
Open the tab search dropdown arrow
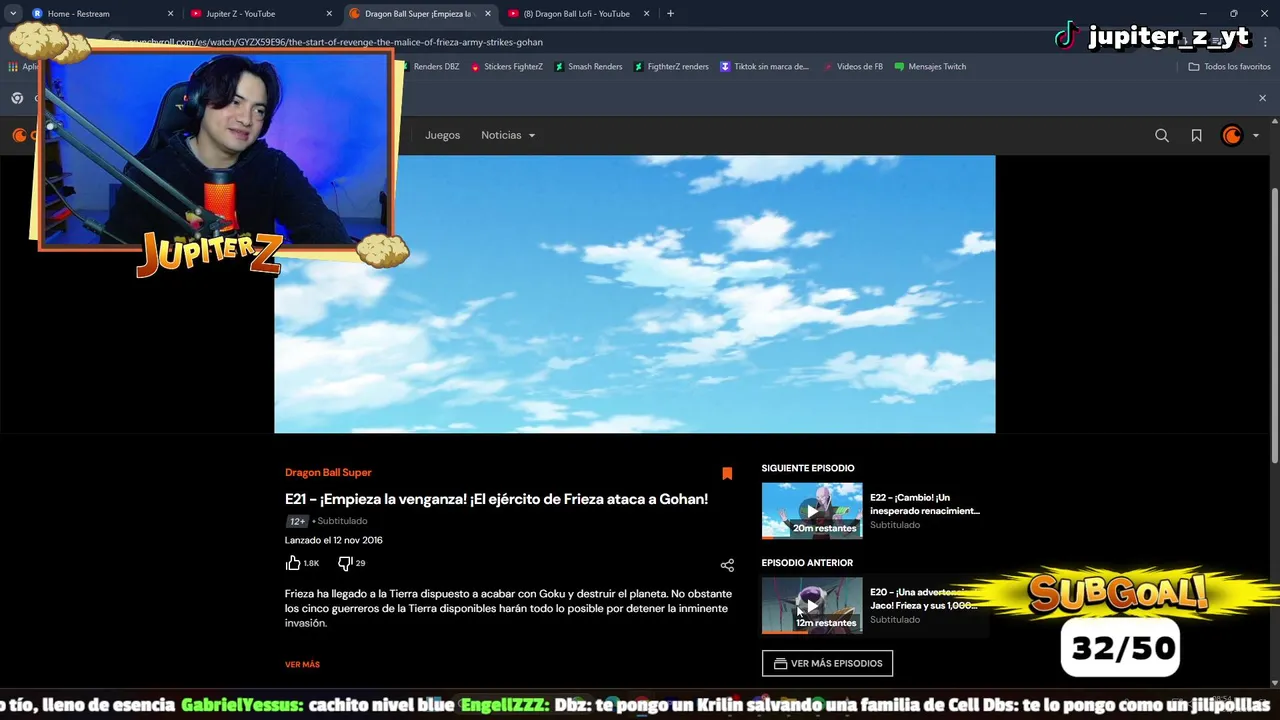(12, 14)
